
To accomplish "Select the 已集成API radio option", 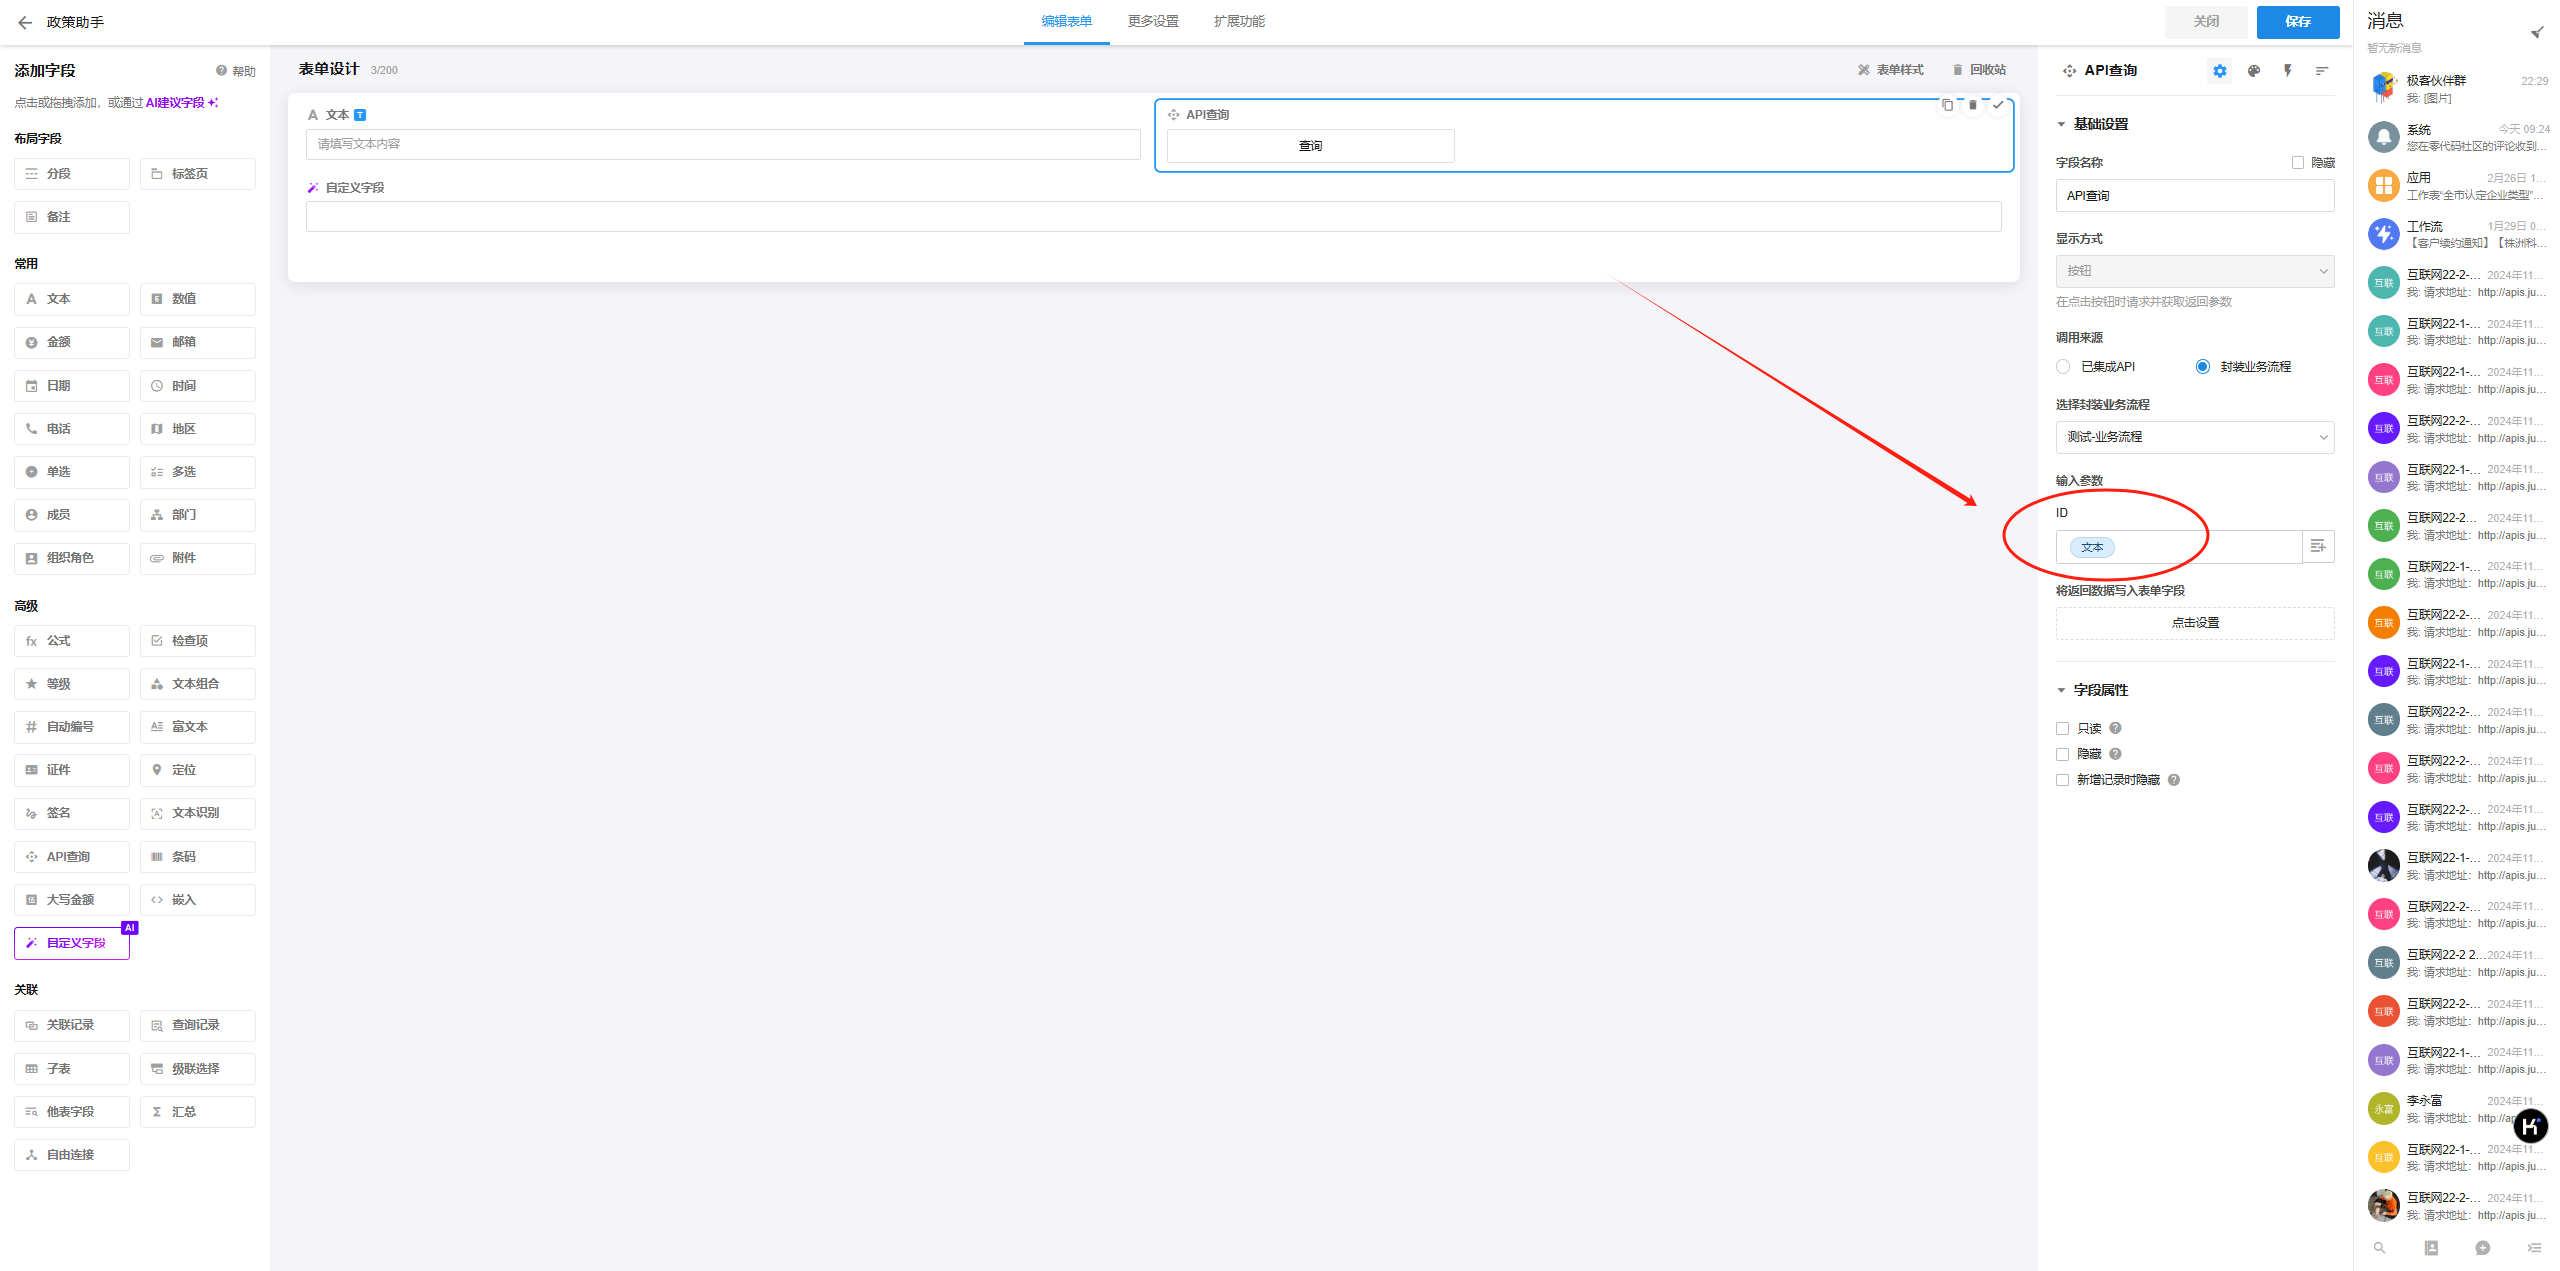I will 2063,367.
